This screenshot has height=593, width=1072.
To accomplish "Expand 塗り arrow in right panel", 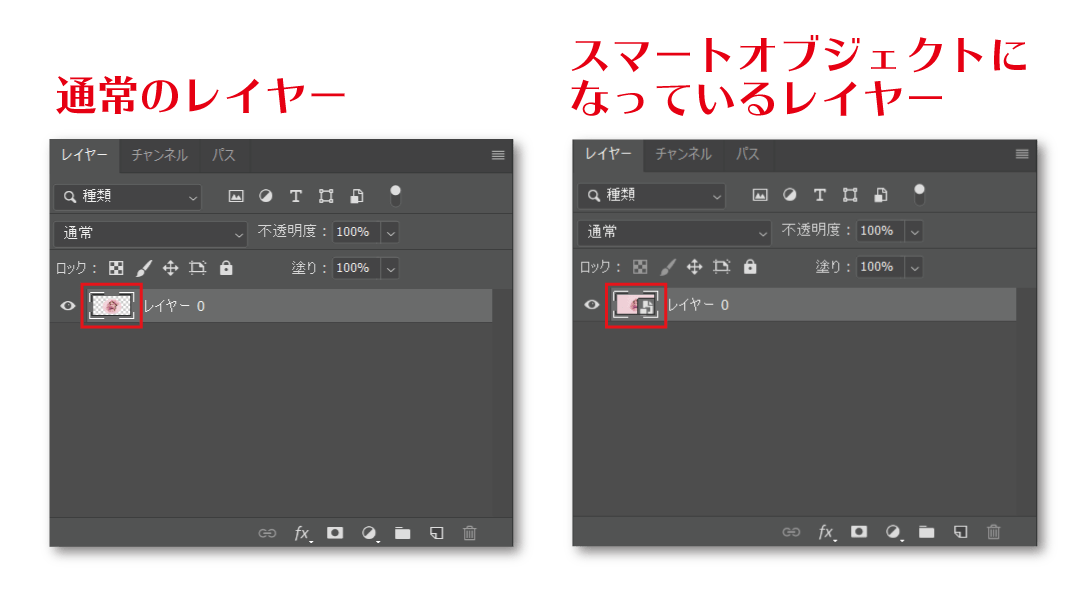I will click(914, 267).
